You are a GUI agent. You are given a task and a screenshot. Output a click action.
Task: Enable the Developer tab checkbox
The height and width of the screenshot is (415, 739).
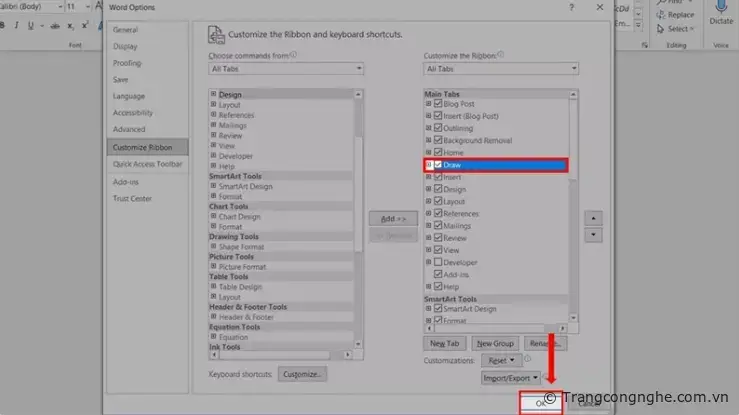point(438,262)
